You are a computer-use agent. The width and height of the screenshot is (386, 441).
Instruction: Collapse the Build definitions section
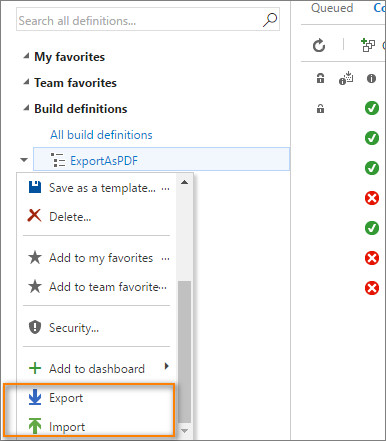click(x=26, y=108)
